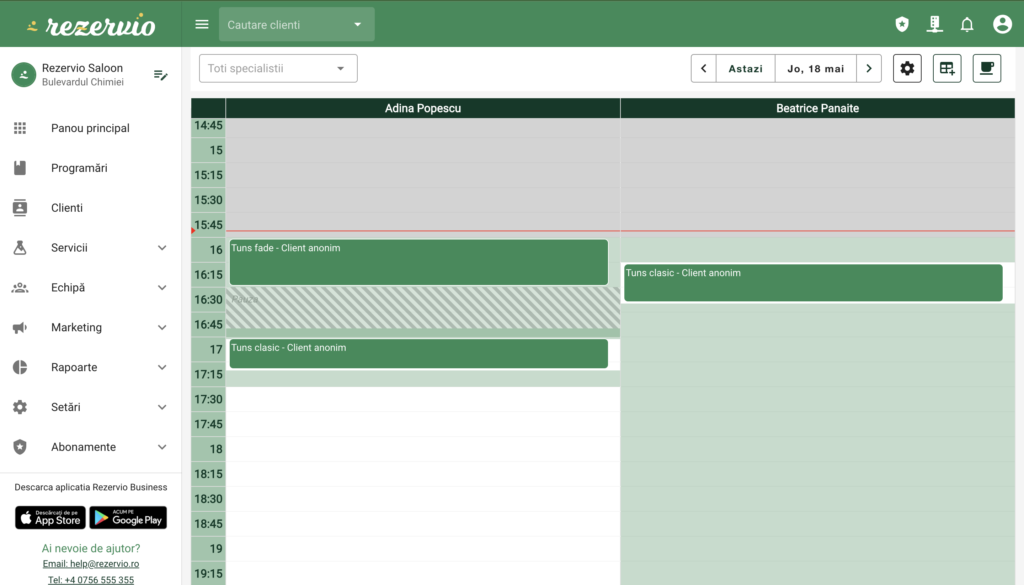Click the add appointment table icon
Image resolution: width=1024 pixels, height=585 pixels.
point(947,68)
